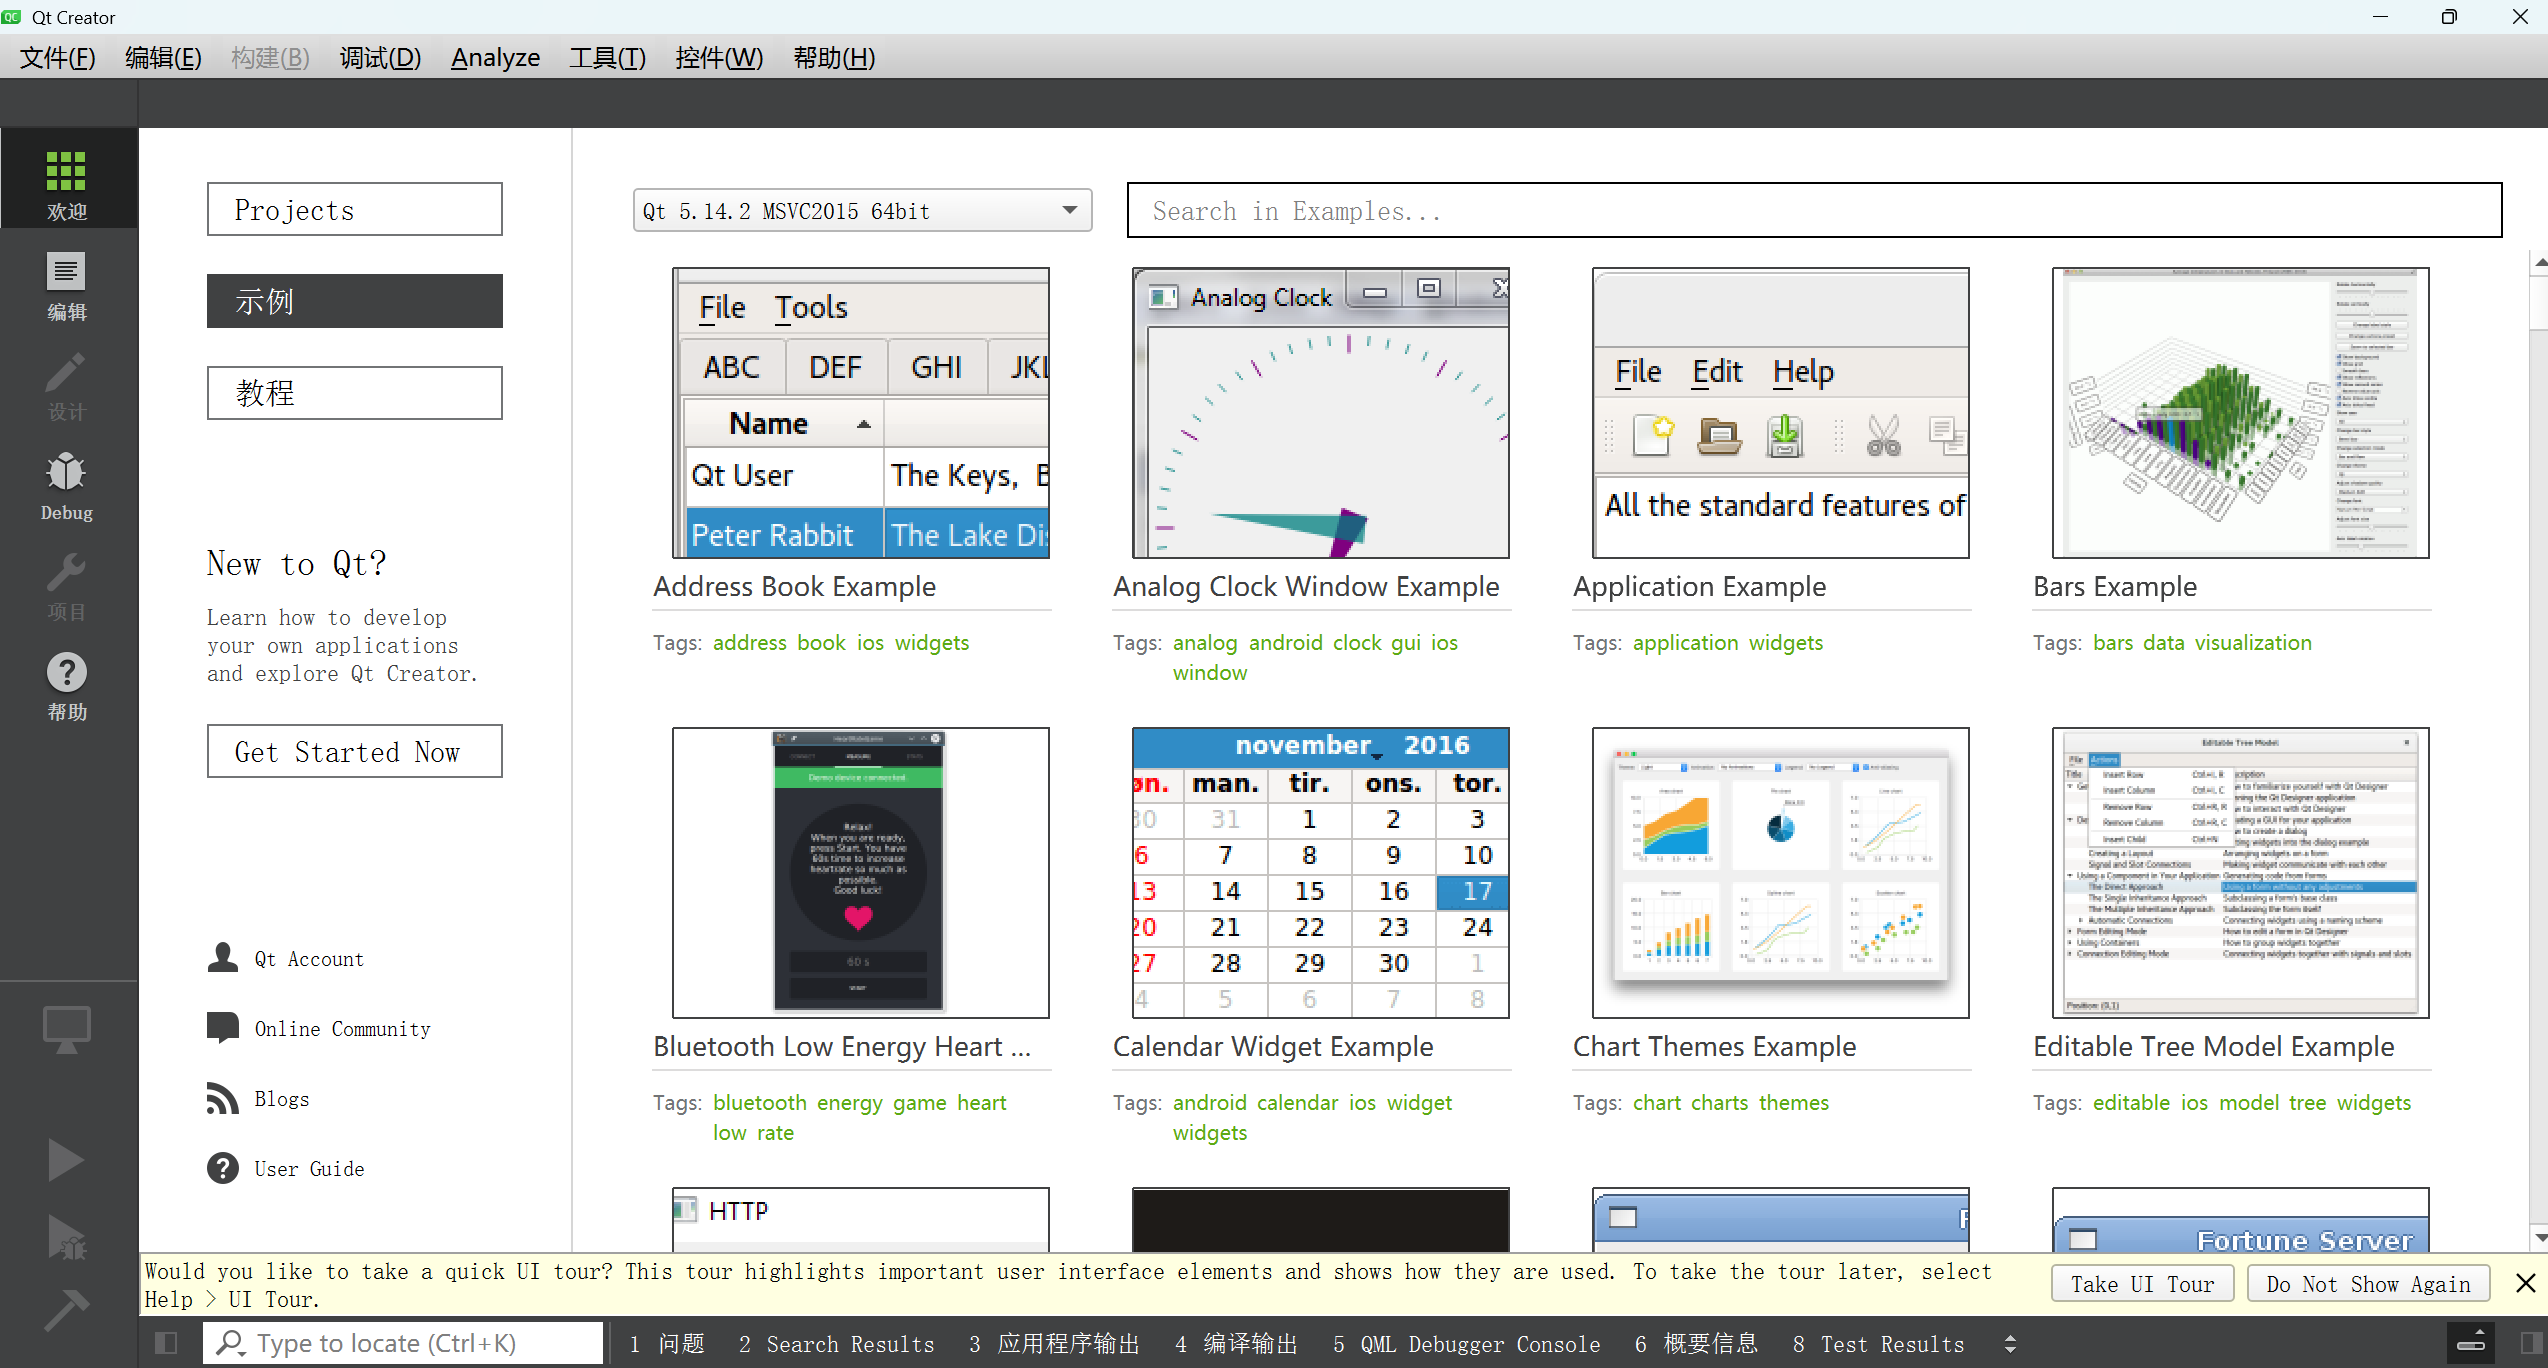Open the 1 问题 (Issues) pane

[x=667, y=1343]
